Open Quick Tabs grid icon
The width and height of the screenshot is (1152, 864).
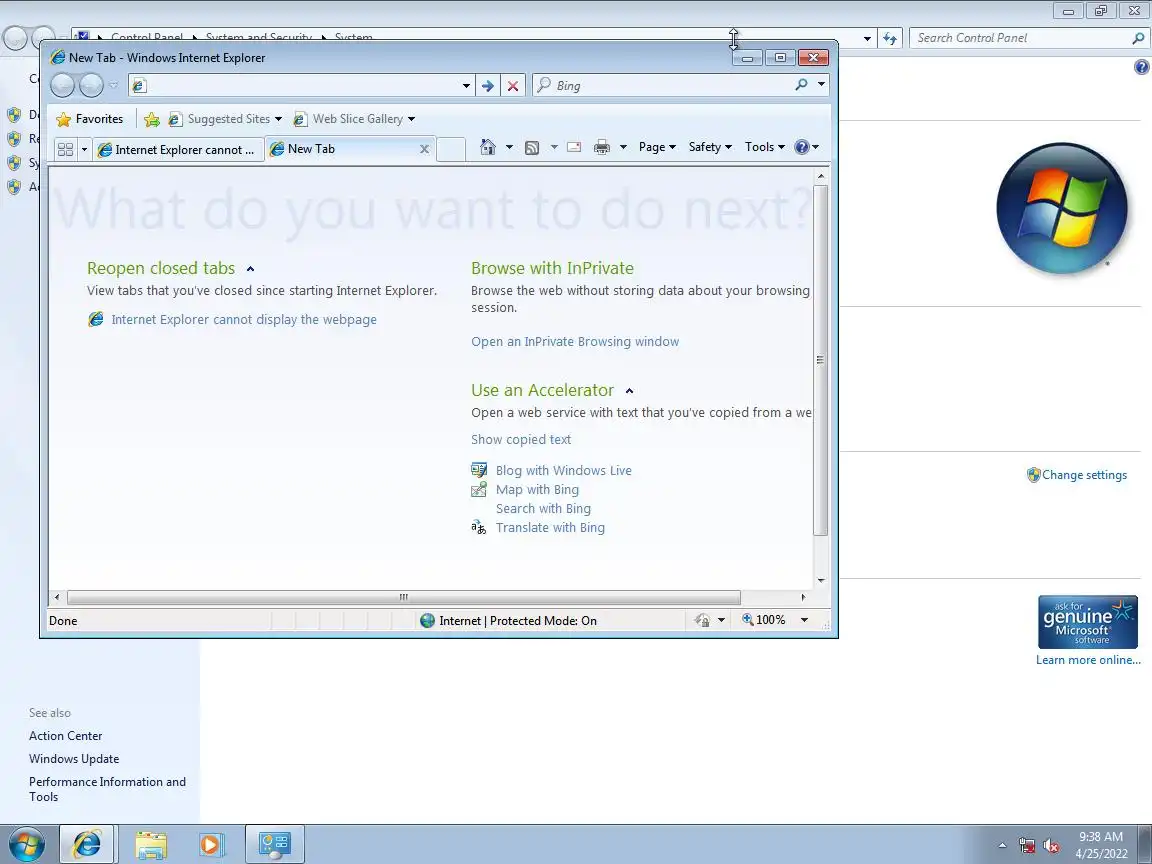[65, 149]
